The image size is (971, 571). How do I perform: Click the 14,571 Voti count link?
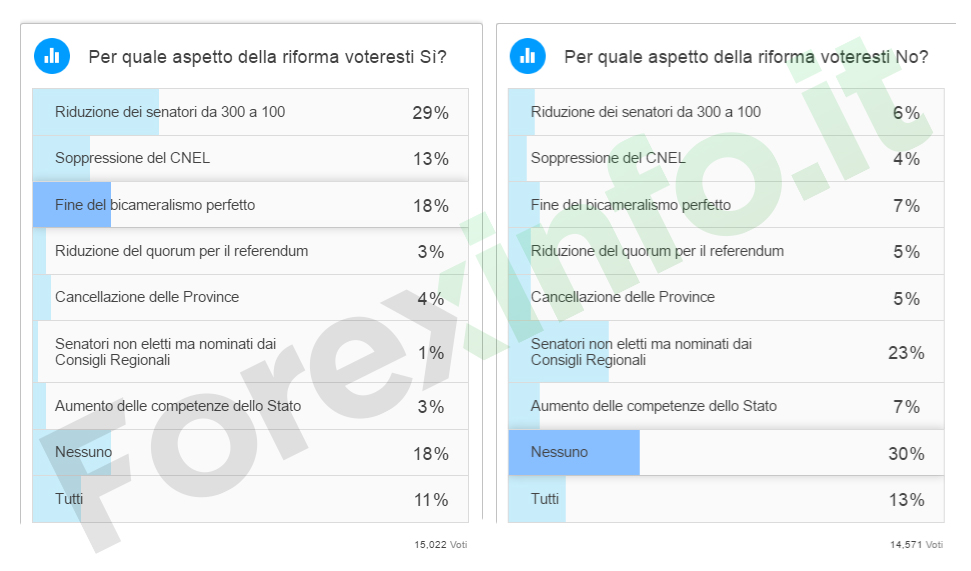point(916,545)
